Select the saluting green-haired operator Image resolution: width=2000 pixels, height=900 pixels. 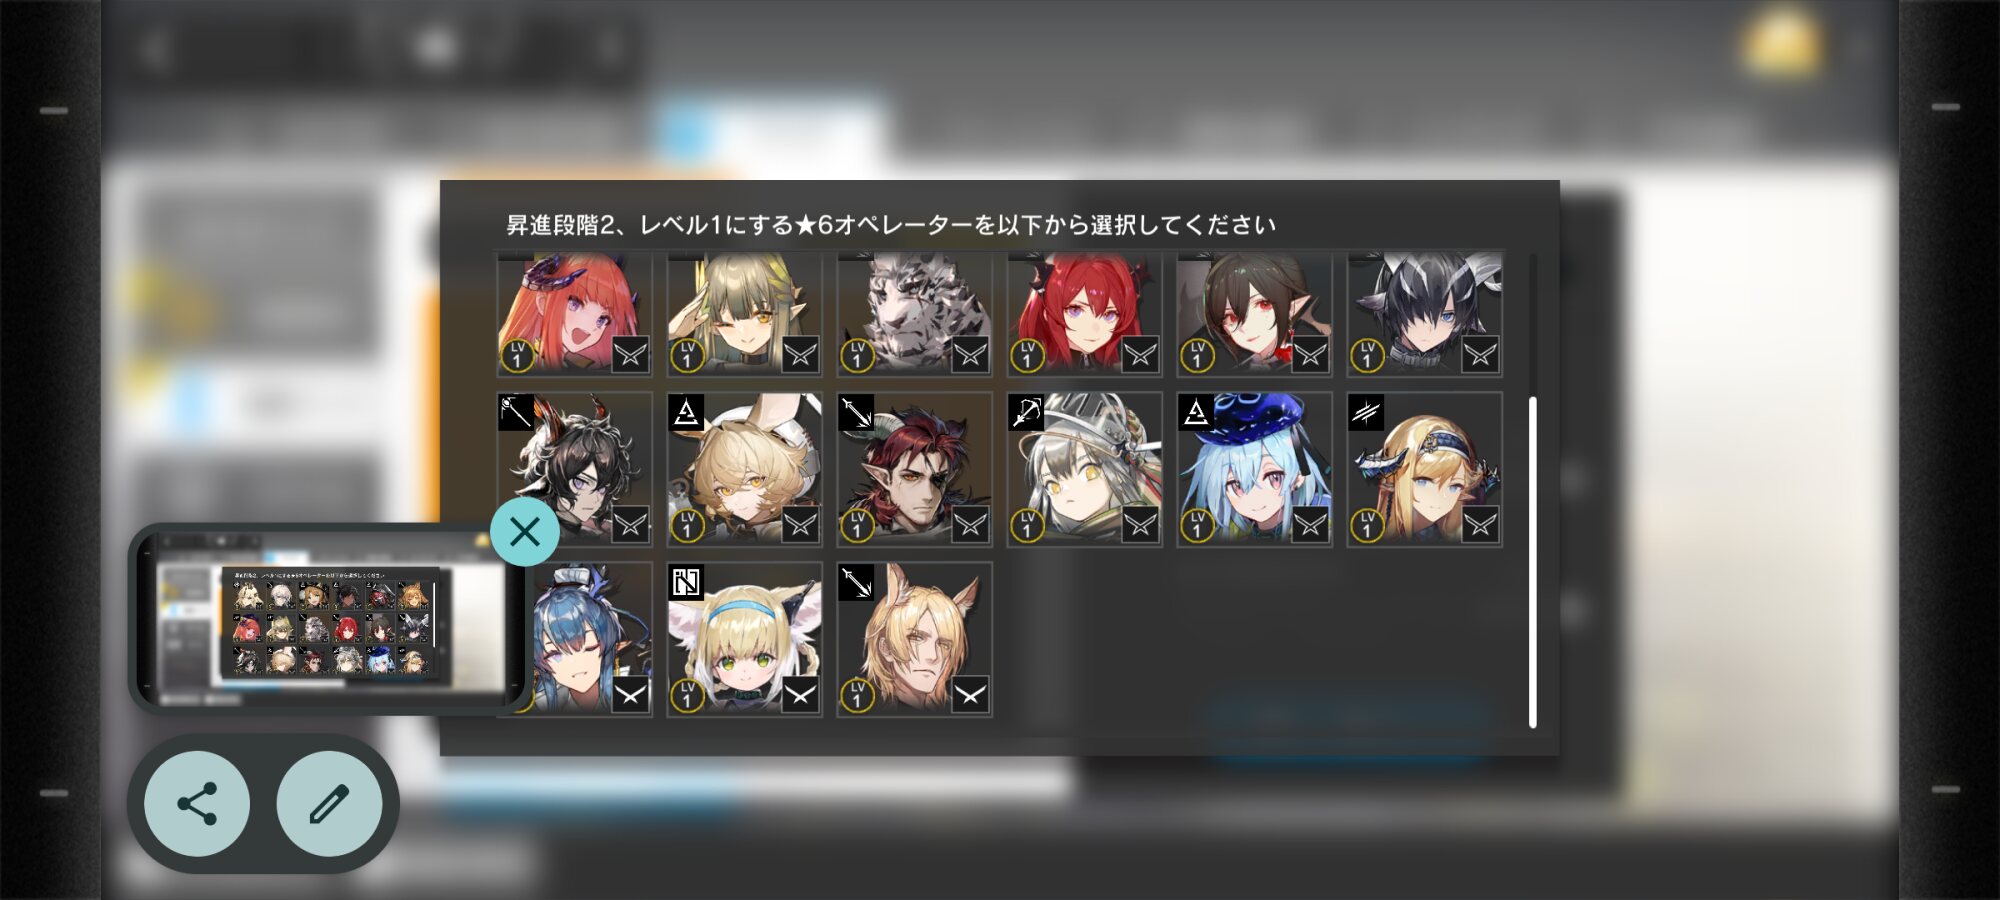(745, 314)
